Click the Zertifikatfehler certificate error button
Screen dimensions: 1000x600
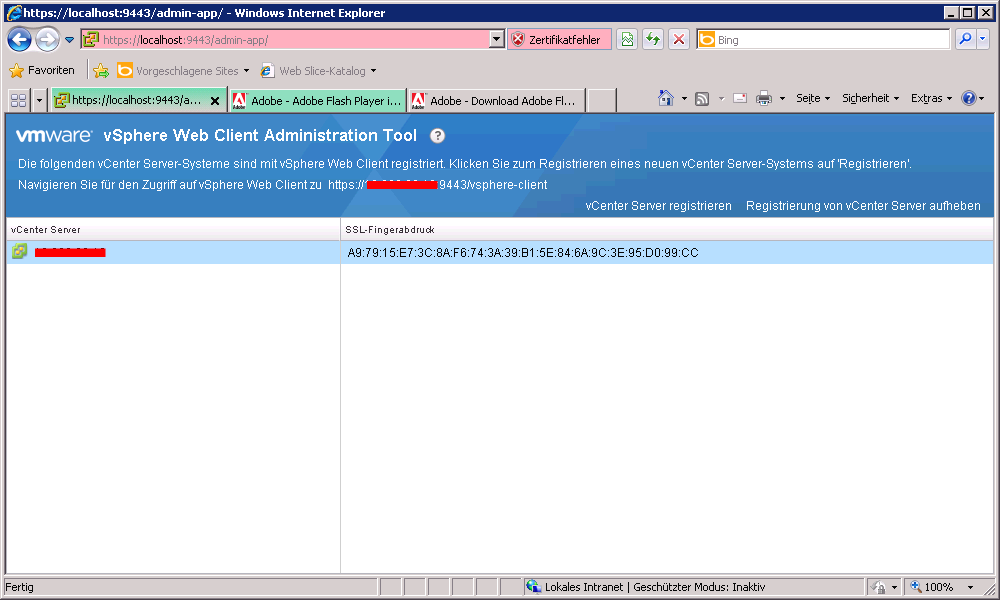(557, 40)
